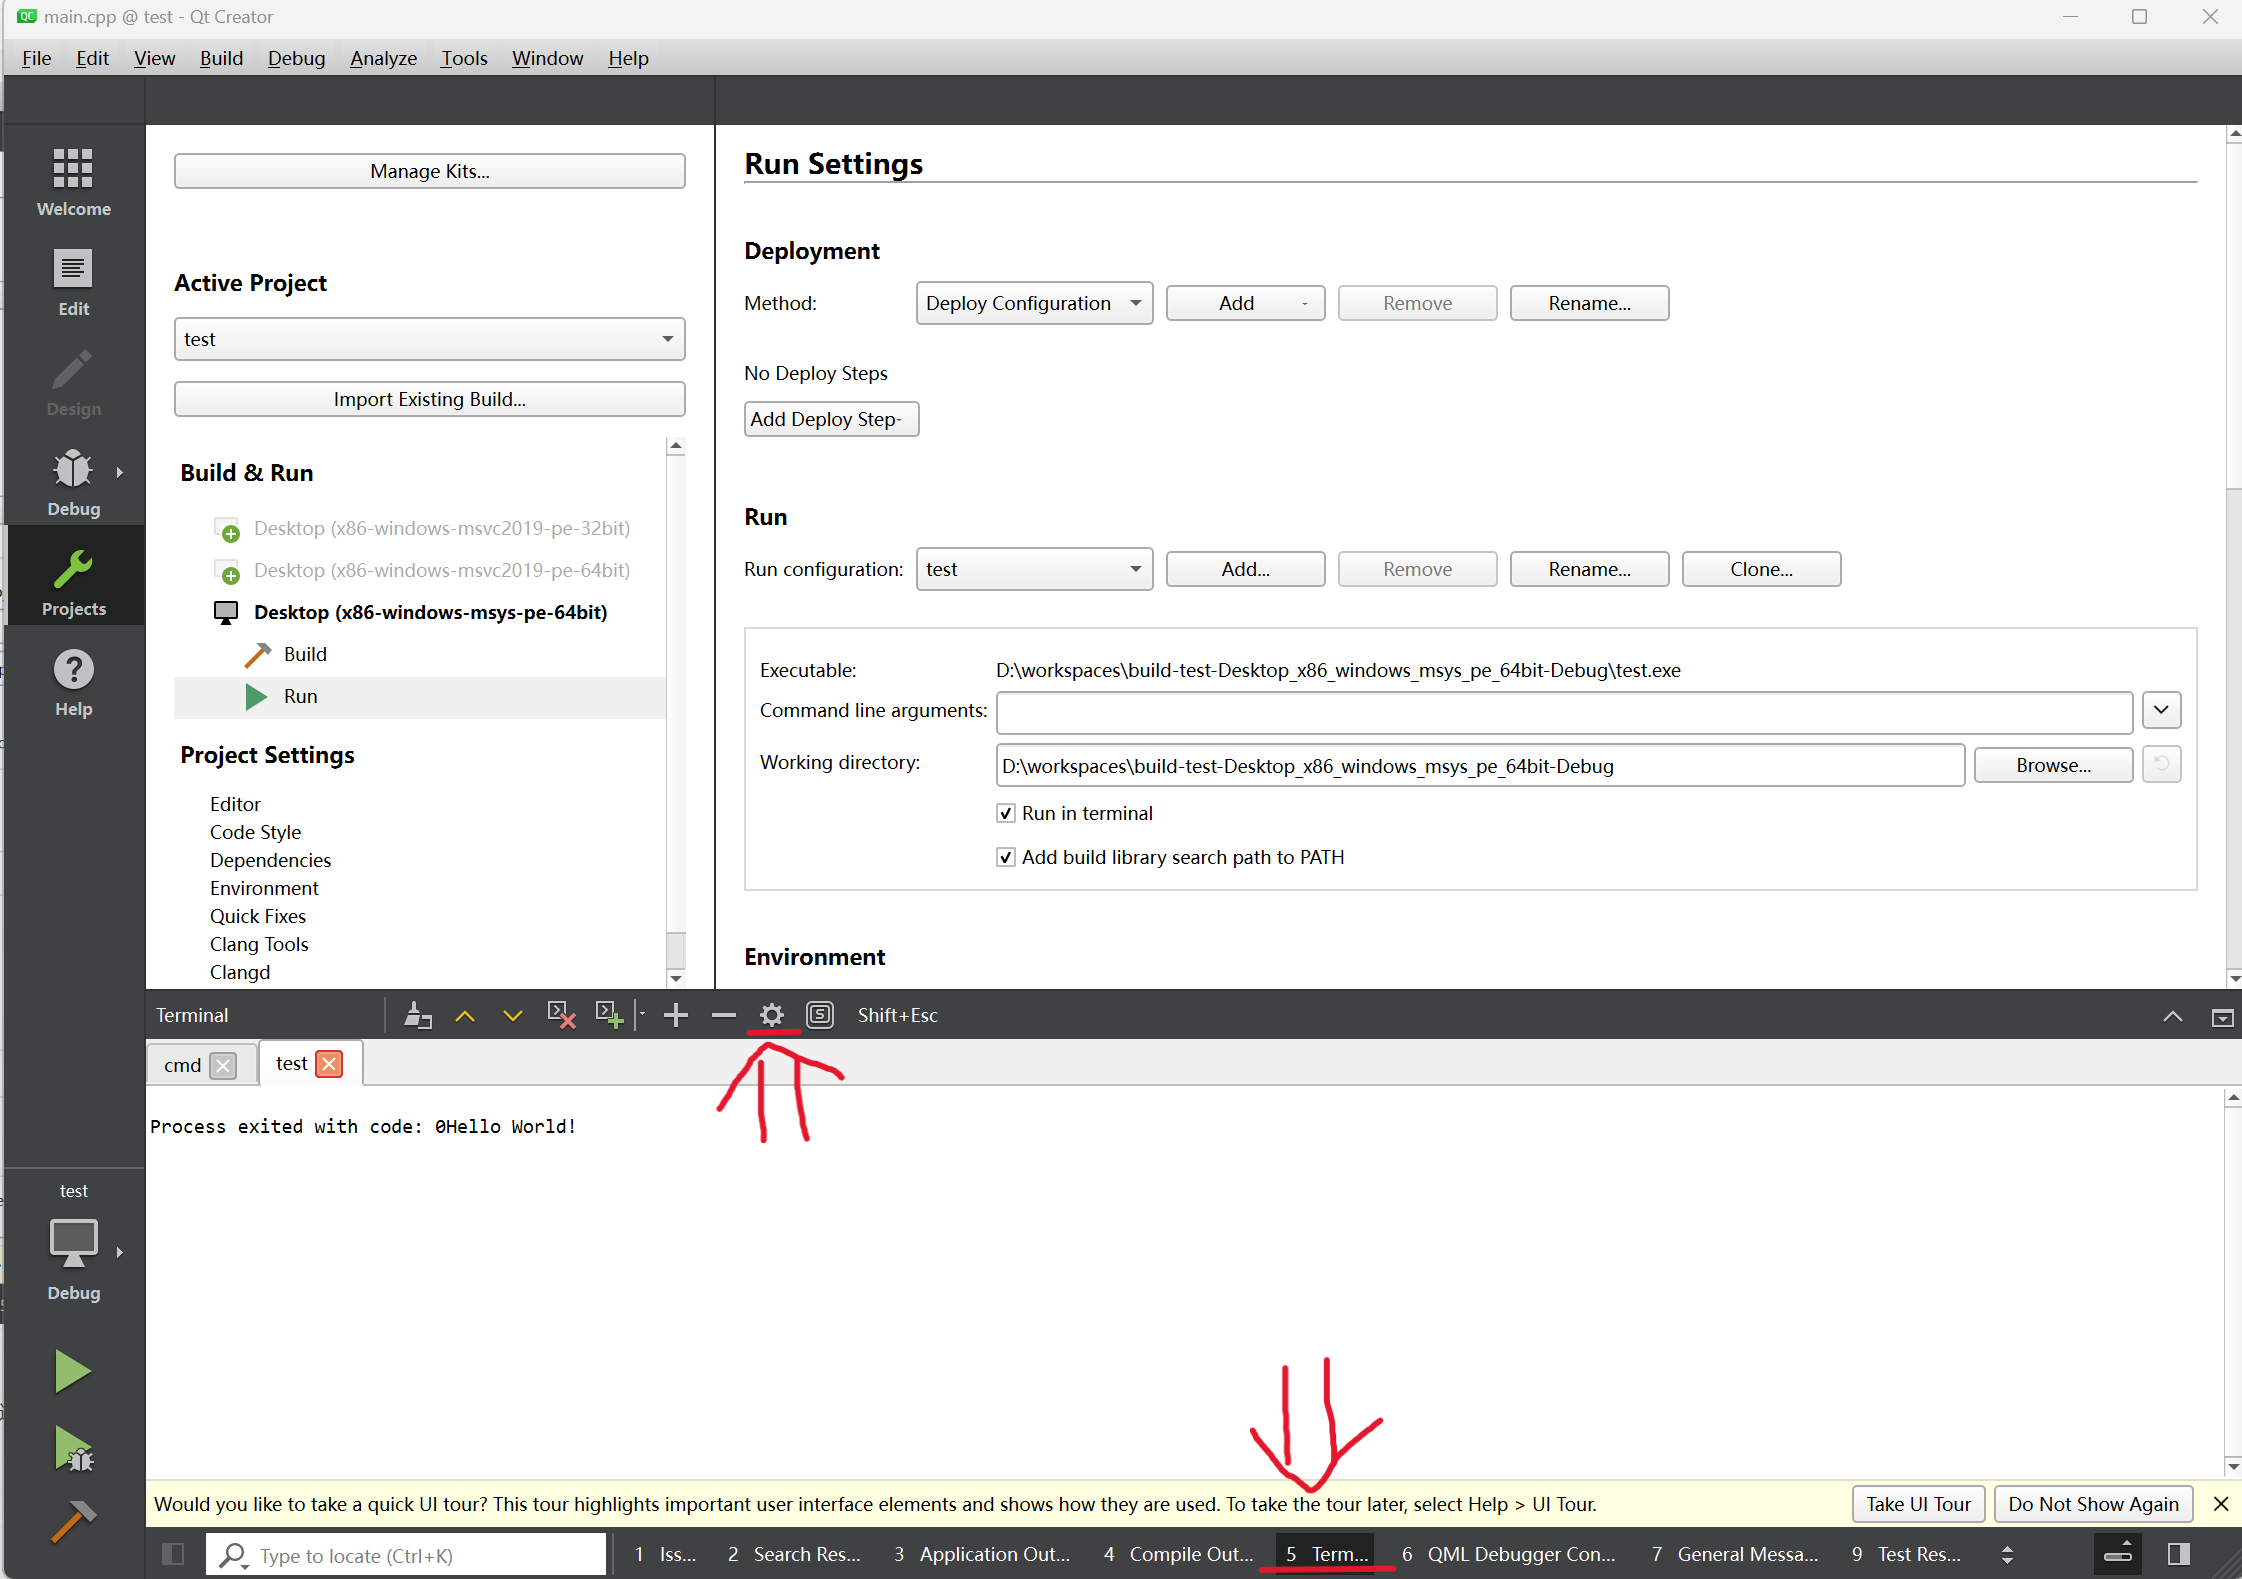The height and width of the screenshot is (1579, 2242).
Task: Click the Type to locate search field
Action: tap(408, 1555)
